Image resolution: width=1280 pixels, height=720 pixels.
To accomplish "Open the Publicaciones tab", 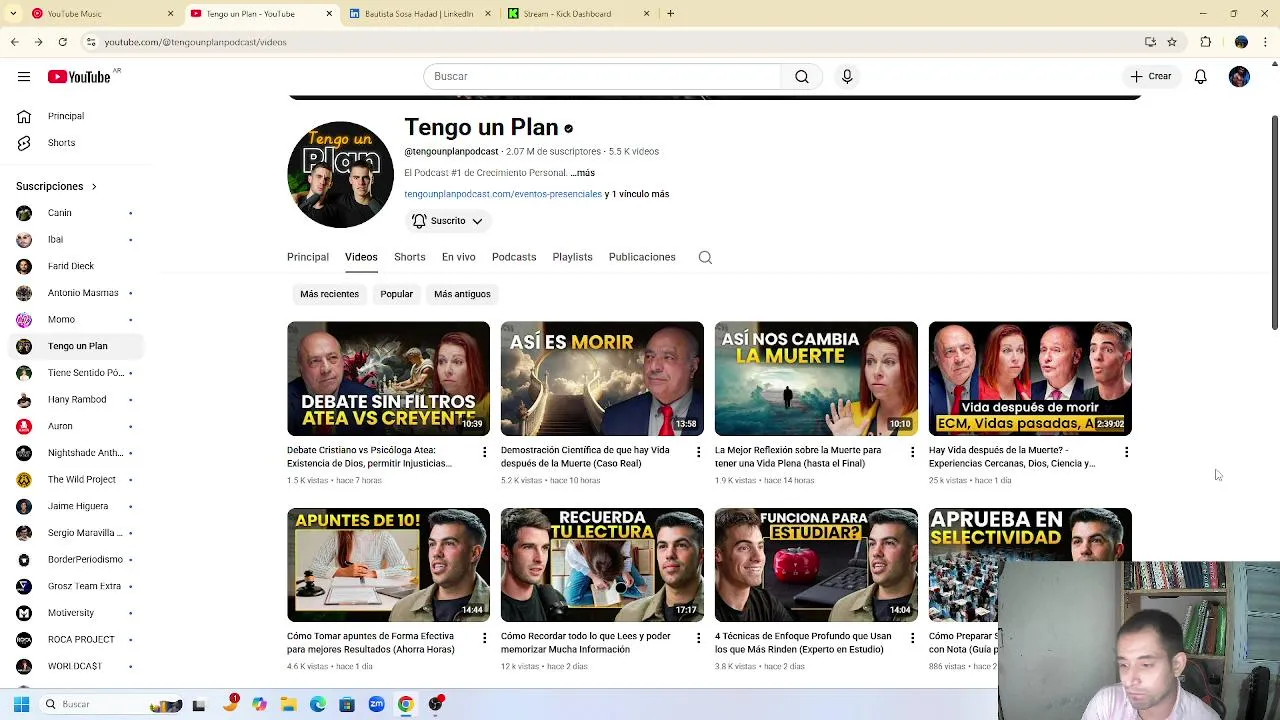I will [x=642, y=257].
